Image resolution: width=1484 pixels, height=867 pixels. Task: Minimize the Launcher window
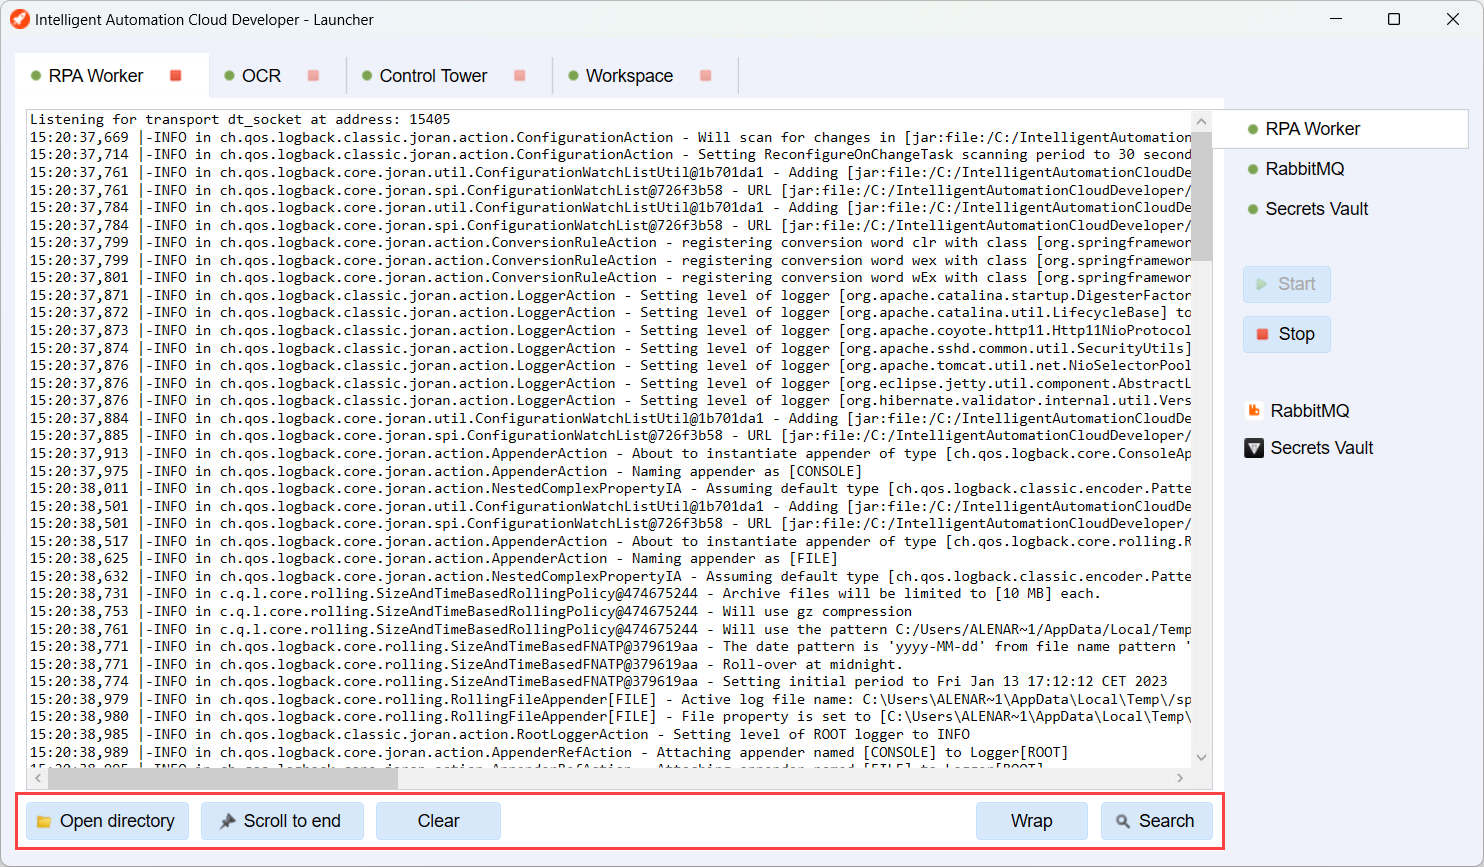point(1336,19)
